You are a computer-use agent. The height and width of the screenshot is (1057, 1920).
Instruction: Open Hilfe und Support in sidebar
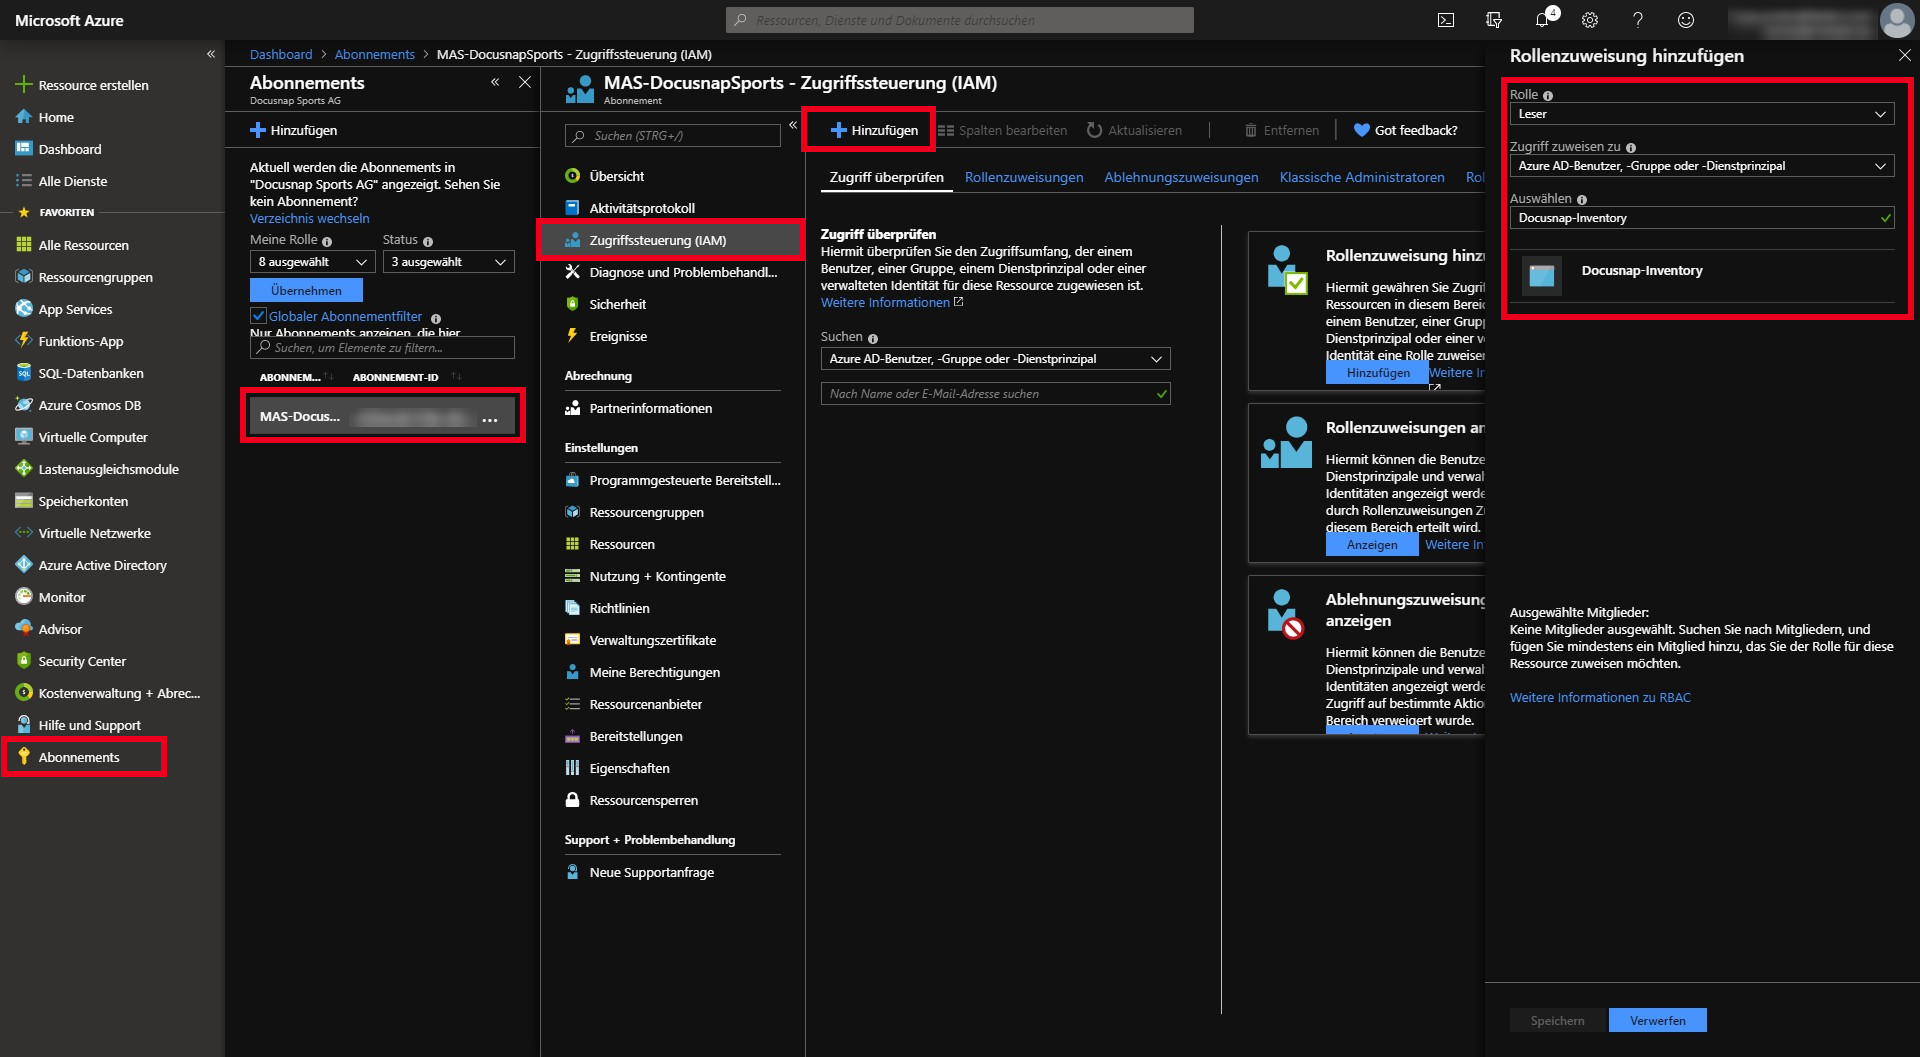(90, 725)
